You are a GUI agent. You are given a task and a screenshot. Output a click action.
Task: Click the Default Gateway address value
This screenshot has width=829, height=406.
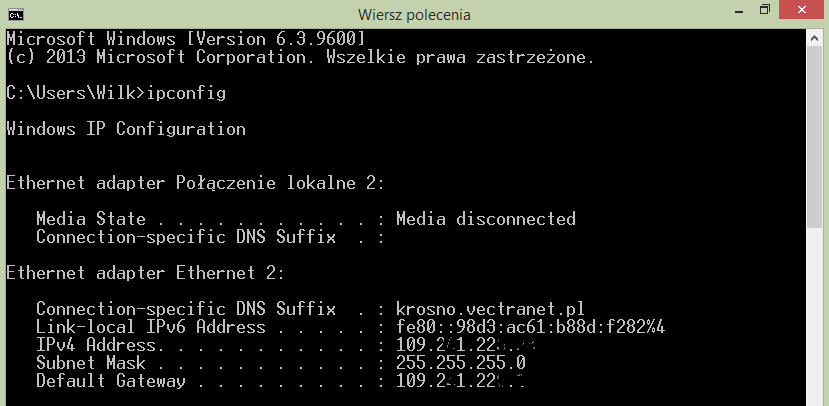460,381
